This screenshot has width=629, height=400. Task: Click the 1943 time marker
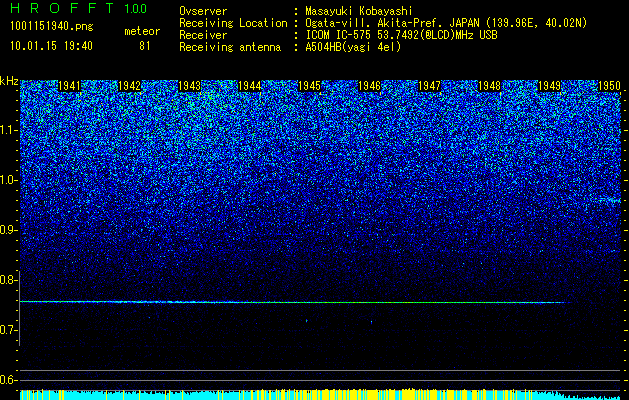189,86
